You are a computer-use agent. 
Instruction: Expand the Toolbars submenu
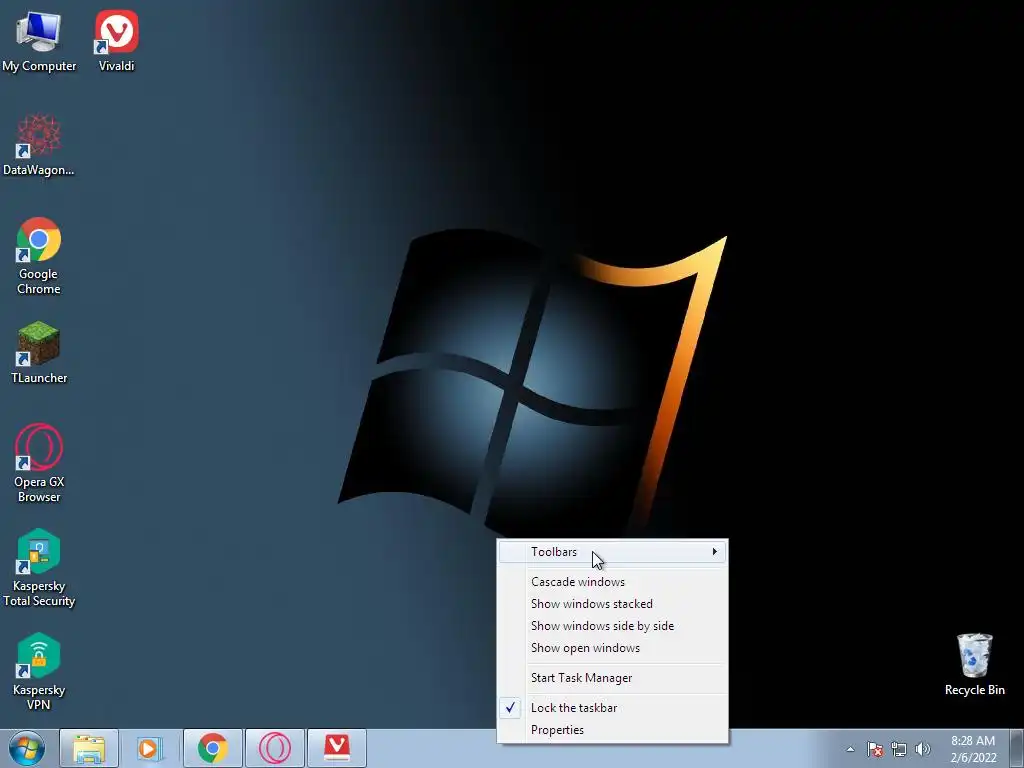[x=613, y=552]
